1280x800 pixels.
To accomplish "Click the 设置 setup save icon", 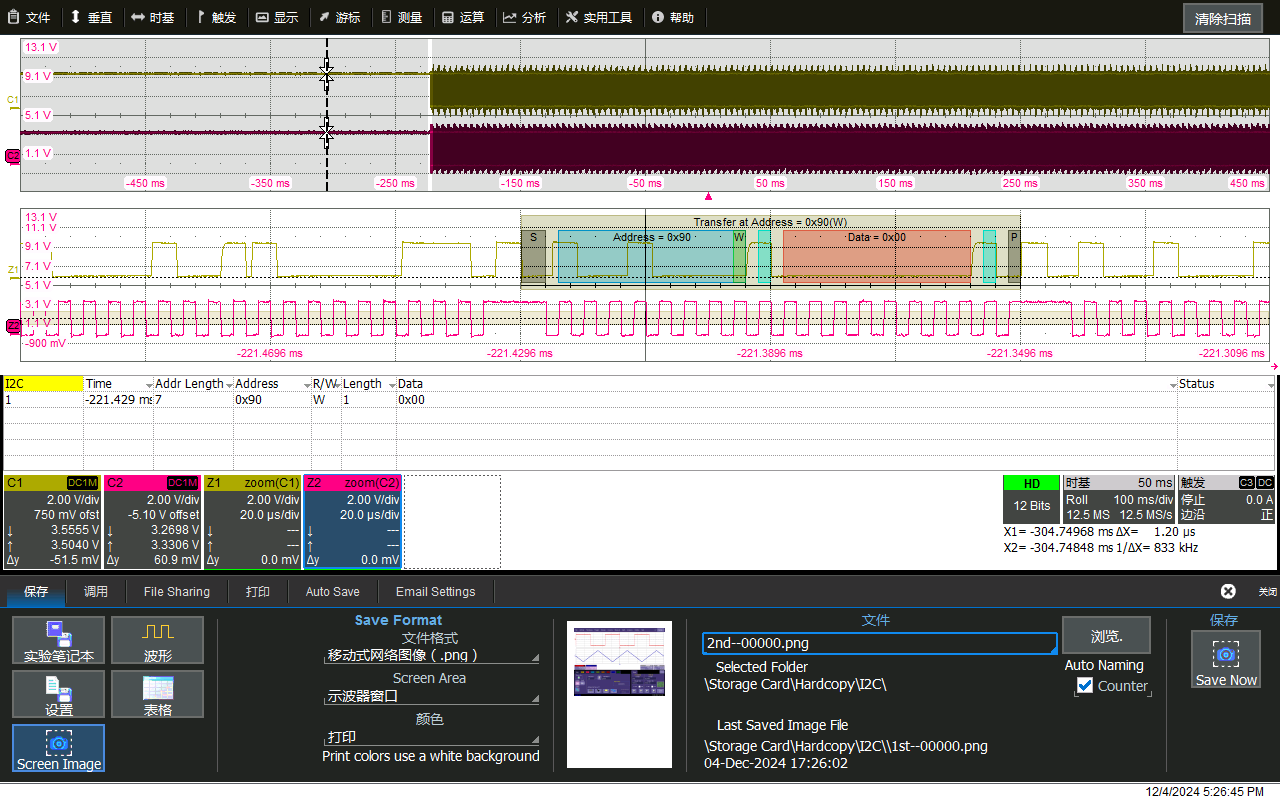I will pos(58,694).
